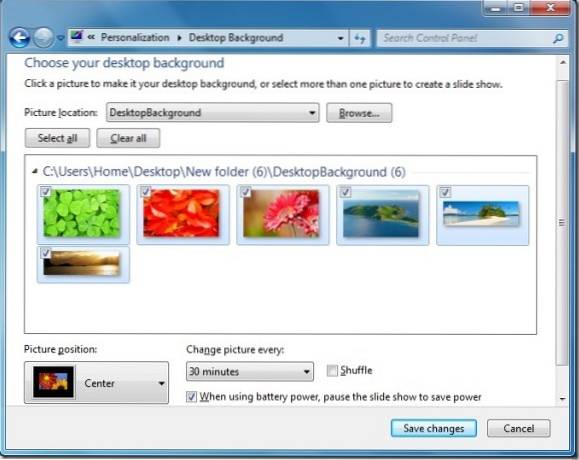Go back with the blue Back arrow
579x460 pixels.
click(18, 37)
